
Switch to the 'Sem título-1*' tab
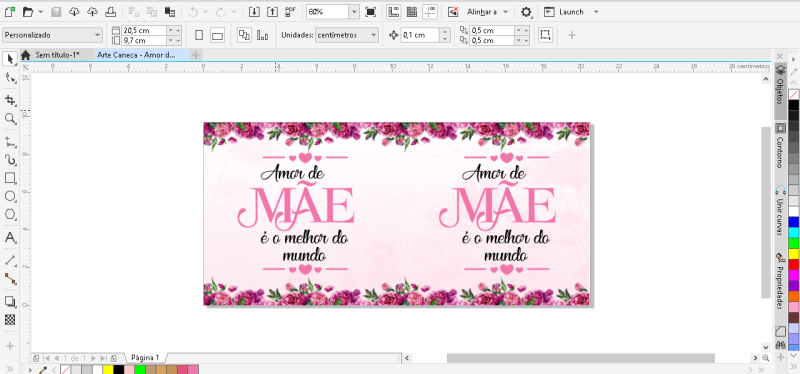[x=57, y=55]
